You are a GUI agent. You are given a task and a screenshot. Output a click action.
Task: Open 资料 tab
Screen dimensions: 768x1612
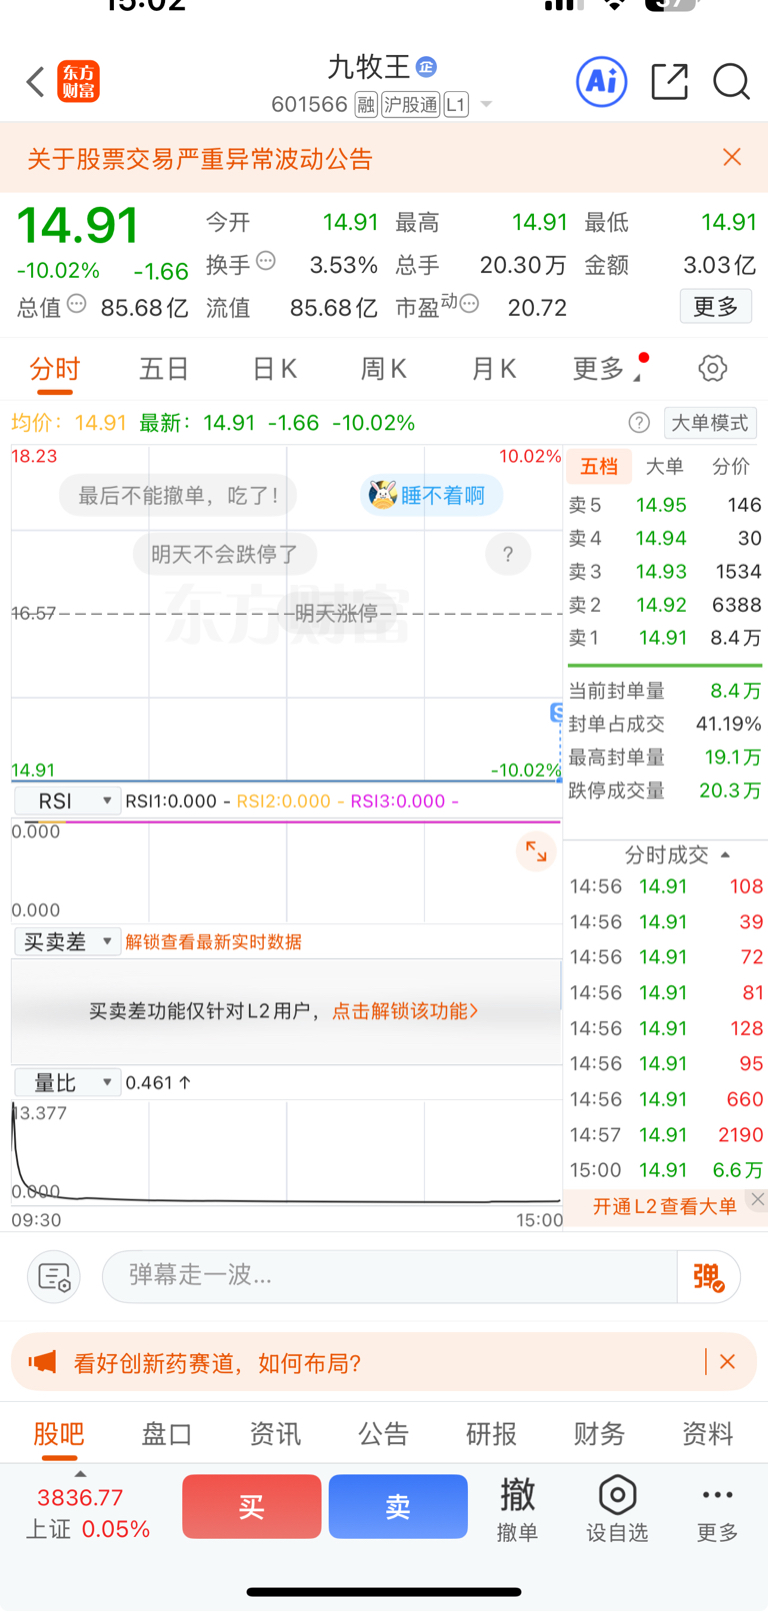(x=708, y=1433)
